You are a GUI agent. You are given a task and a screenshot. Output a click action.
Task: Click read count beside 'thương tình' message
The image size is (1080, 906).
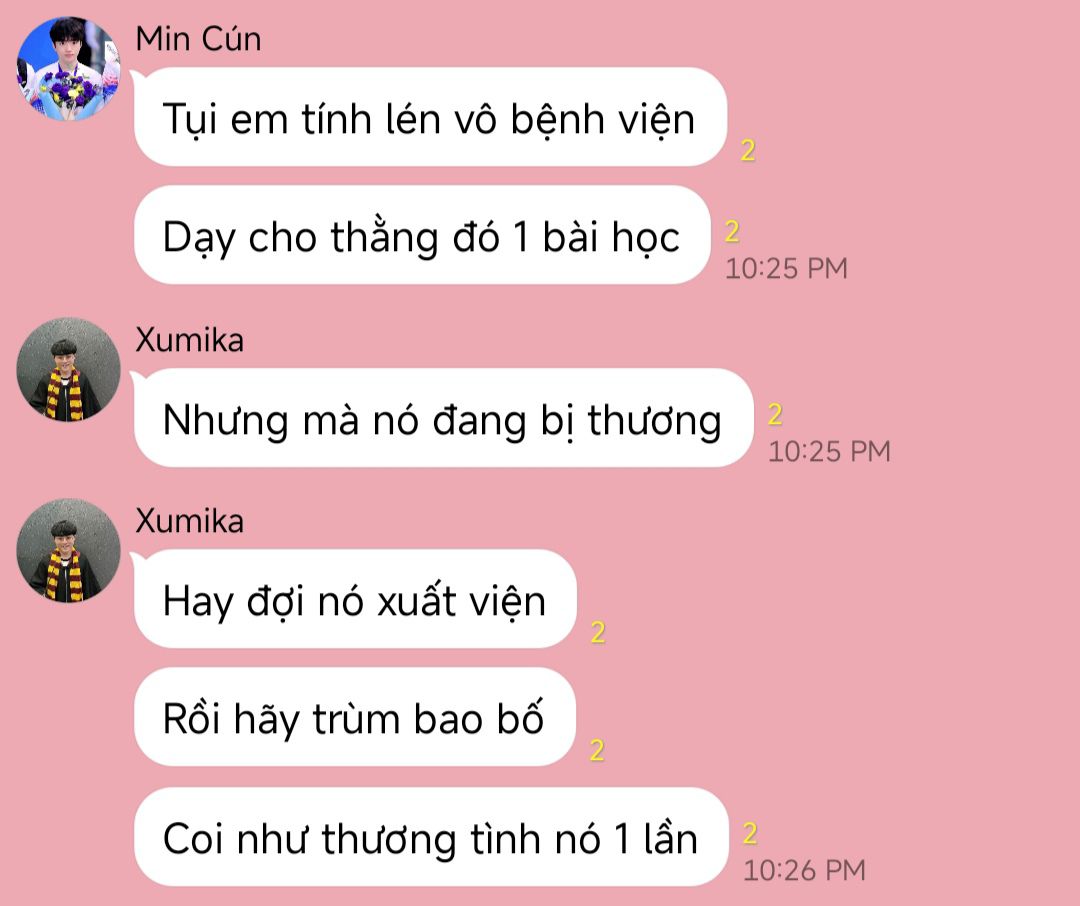(x=750, y=834)
